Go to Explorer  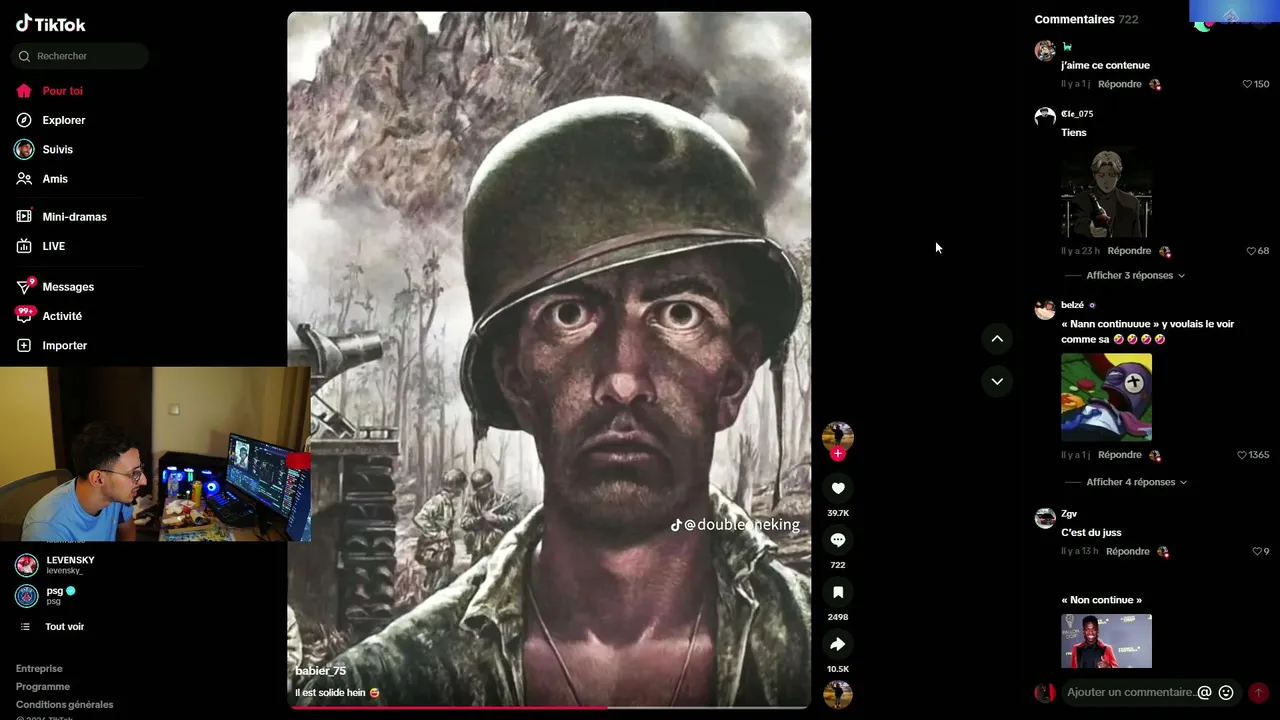(x=64, y=120)
